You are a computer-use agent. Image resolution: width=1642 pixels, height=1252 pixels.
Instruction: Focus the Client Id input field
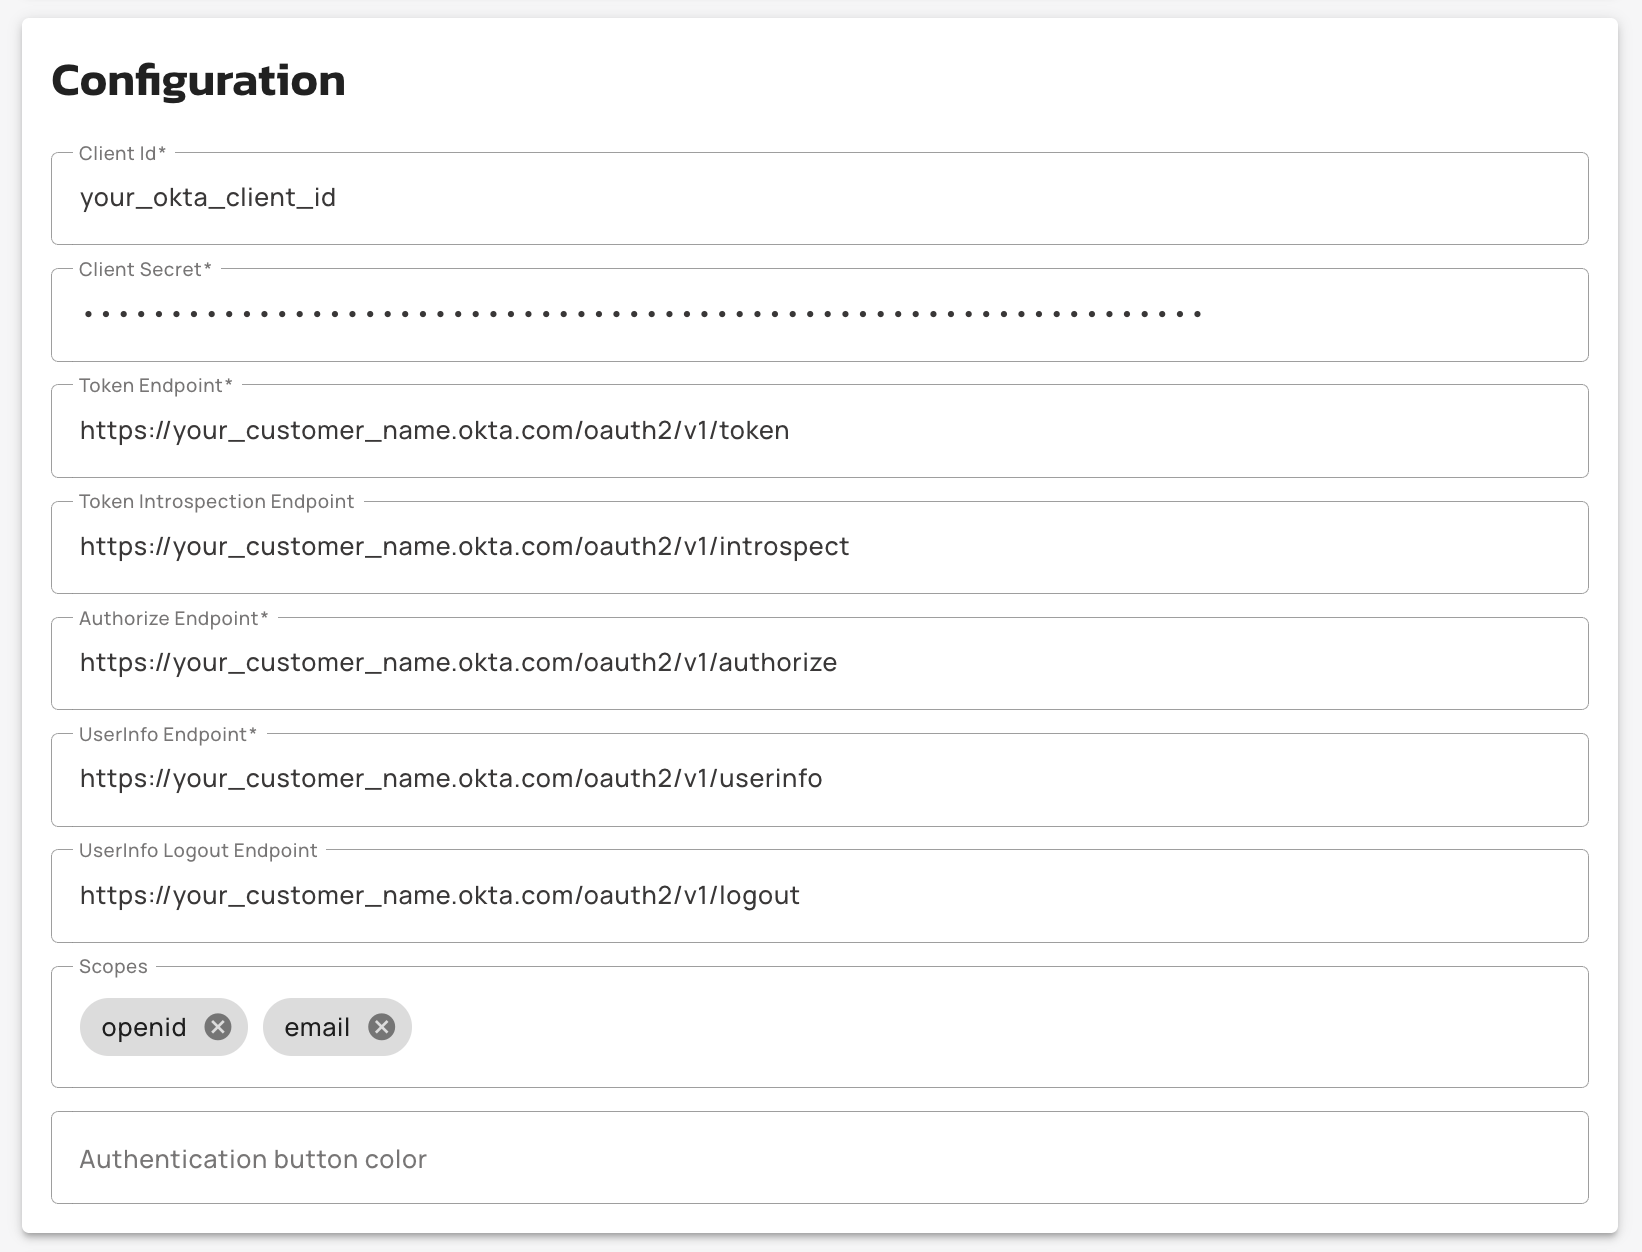point(818,198)
